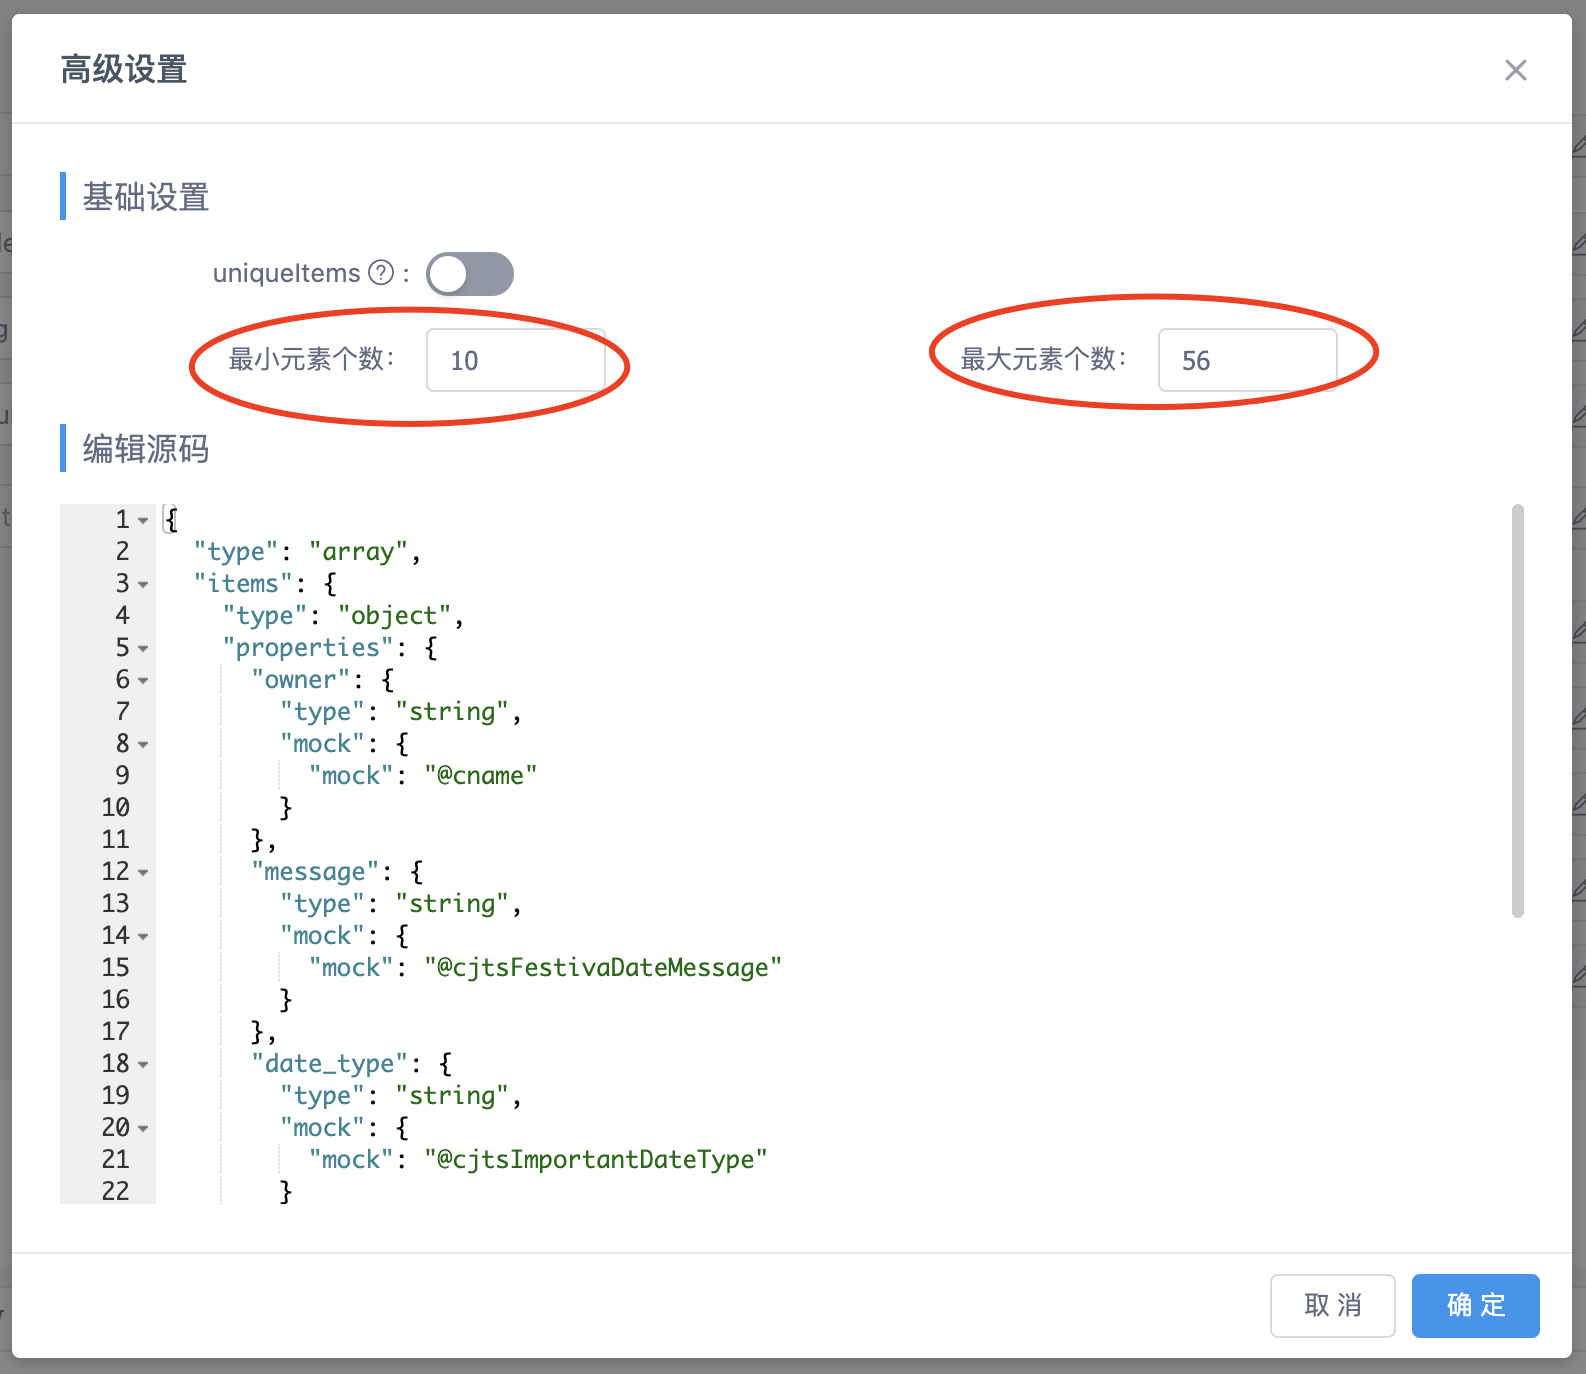Screen dimensions: 1586x1374
Task: Click line number 22 in gutter
Action: coord(116,1191)
